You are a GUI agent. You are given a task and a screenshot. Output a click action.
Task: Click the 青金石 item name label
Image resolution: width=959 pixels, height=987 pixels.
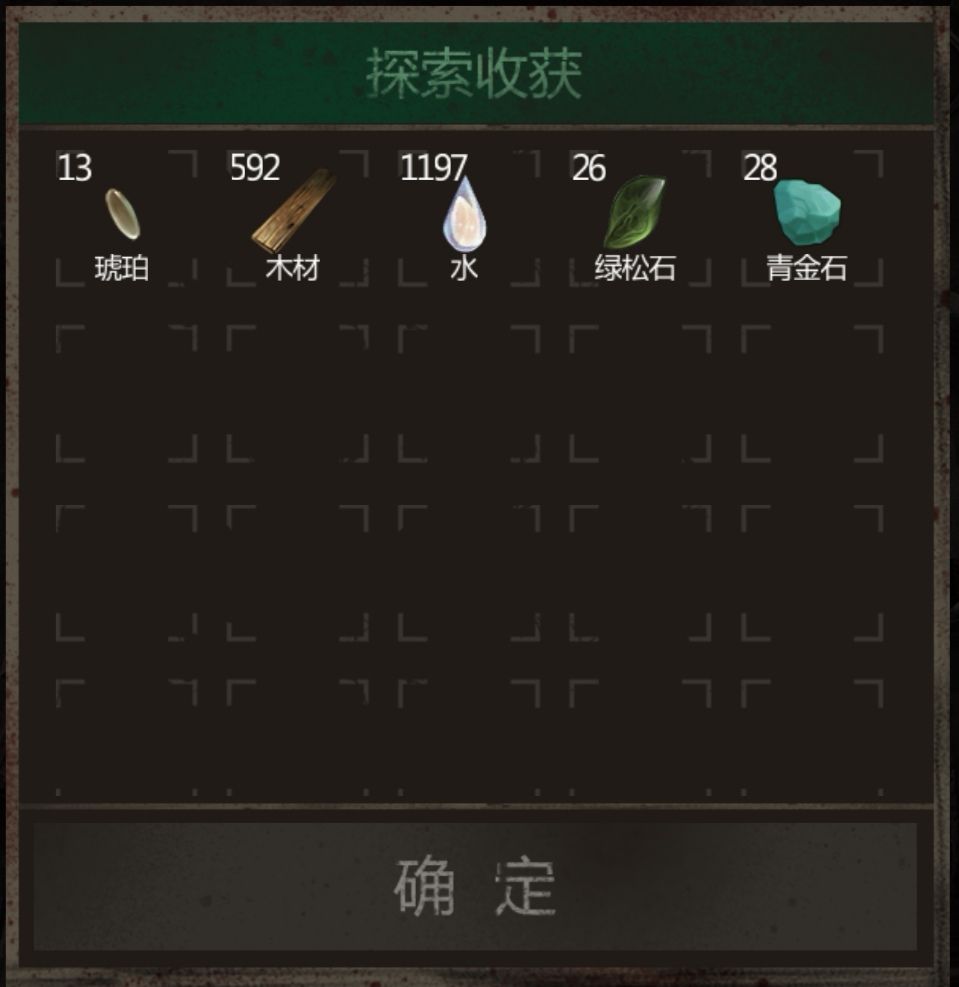point(807,268)
